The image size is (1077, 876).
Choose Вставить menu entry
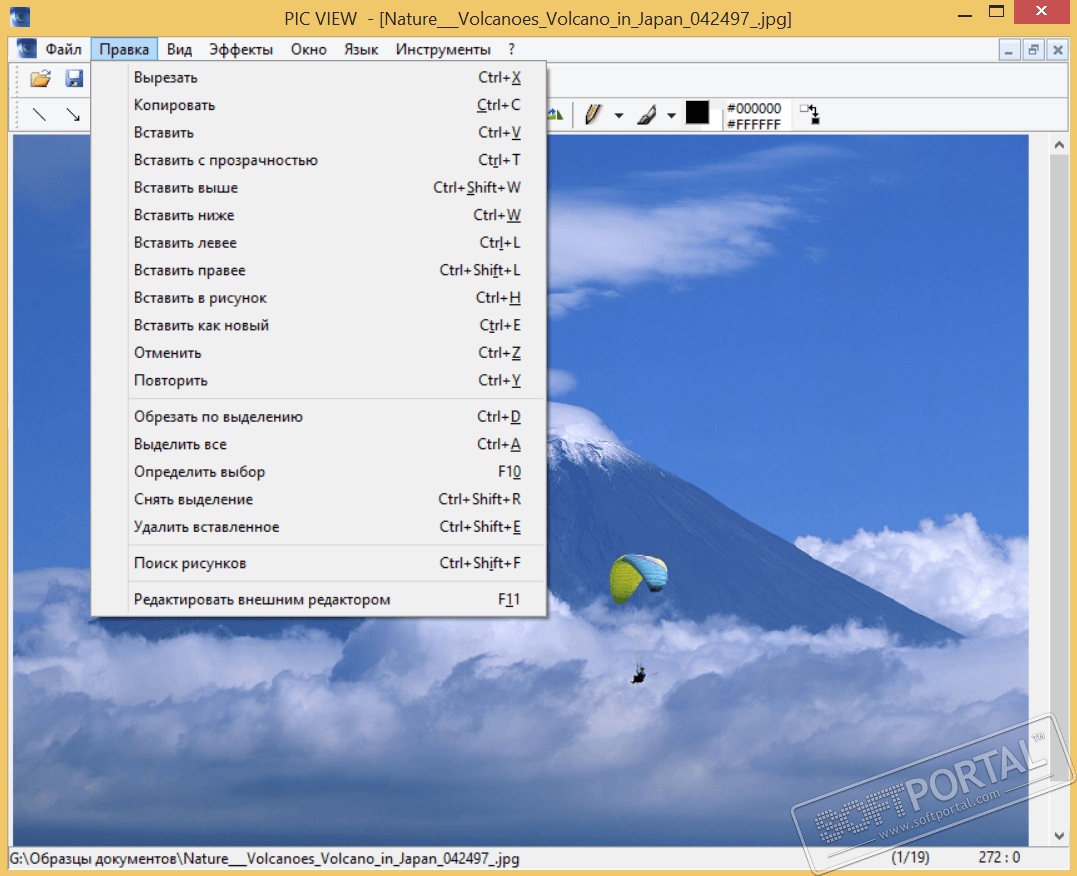[319, 133]
